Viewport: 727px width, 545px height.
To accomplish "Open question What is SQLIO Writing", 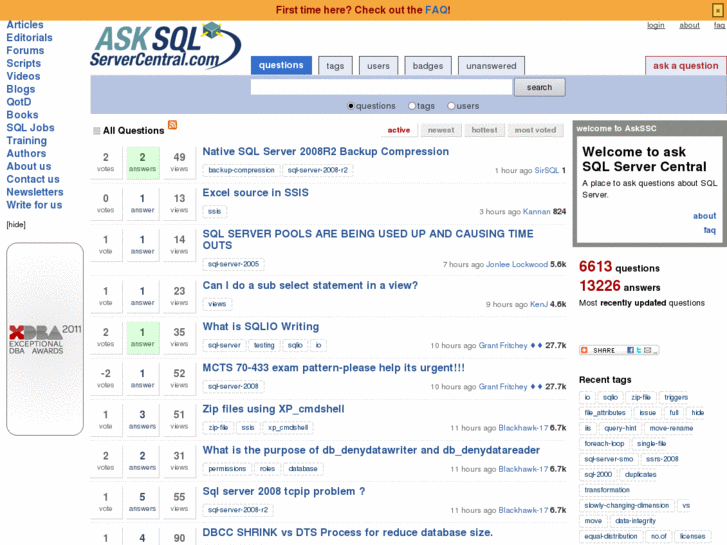I will pos(261,327).
